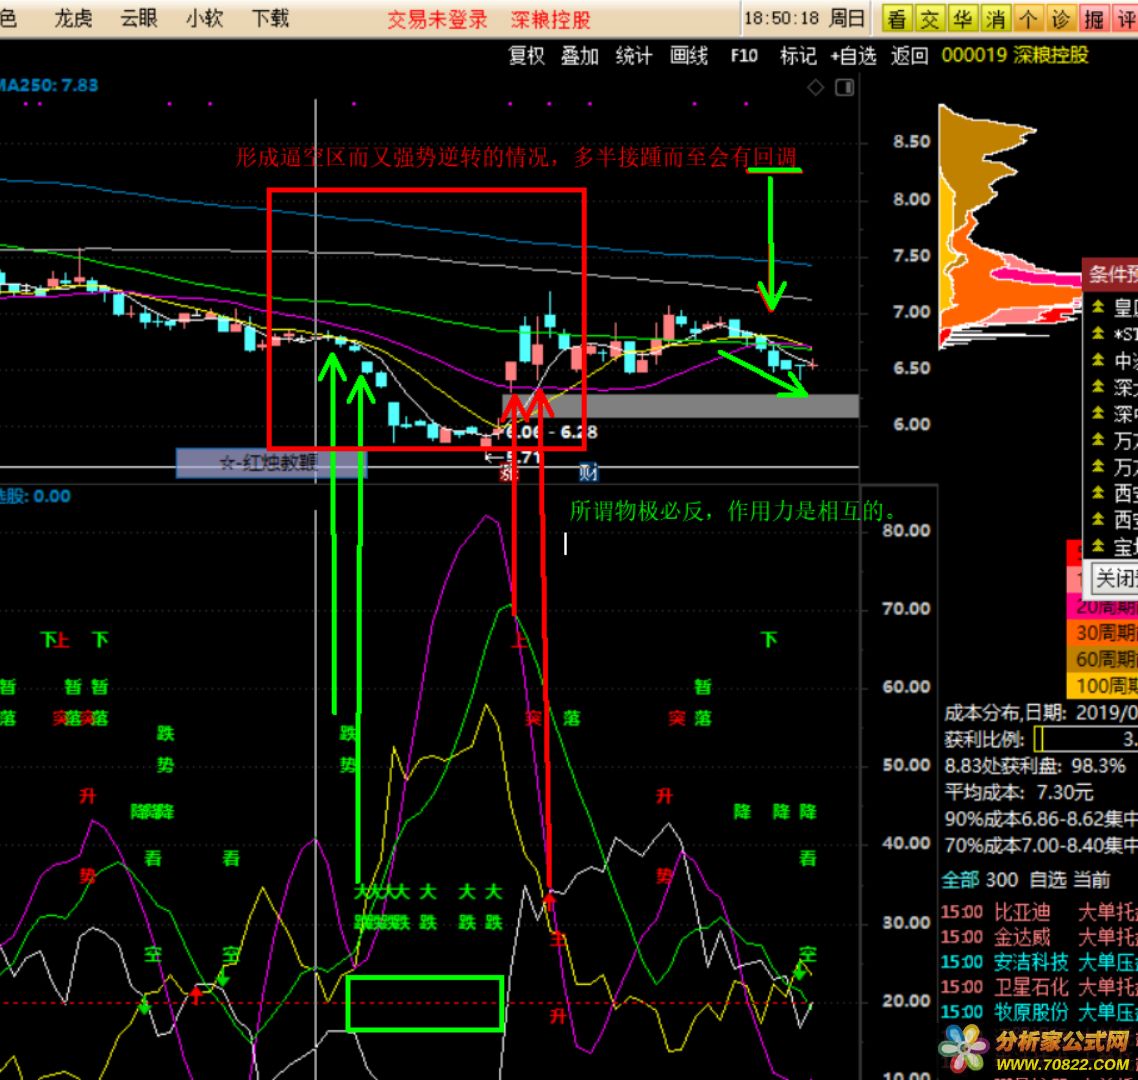
Task: Click double-arrow icon beside the 皇 alert row
Action: pos(1098,307)
